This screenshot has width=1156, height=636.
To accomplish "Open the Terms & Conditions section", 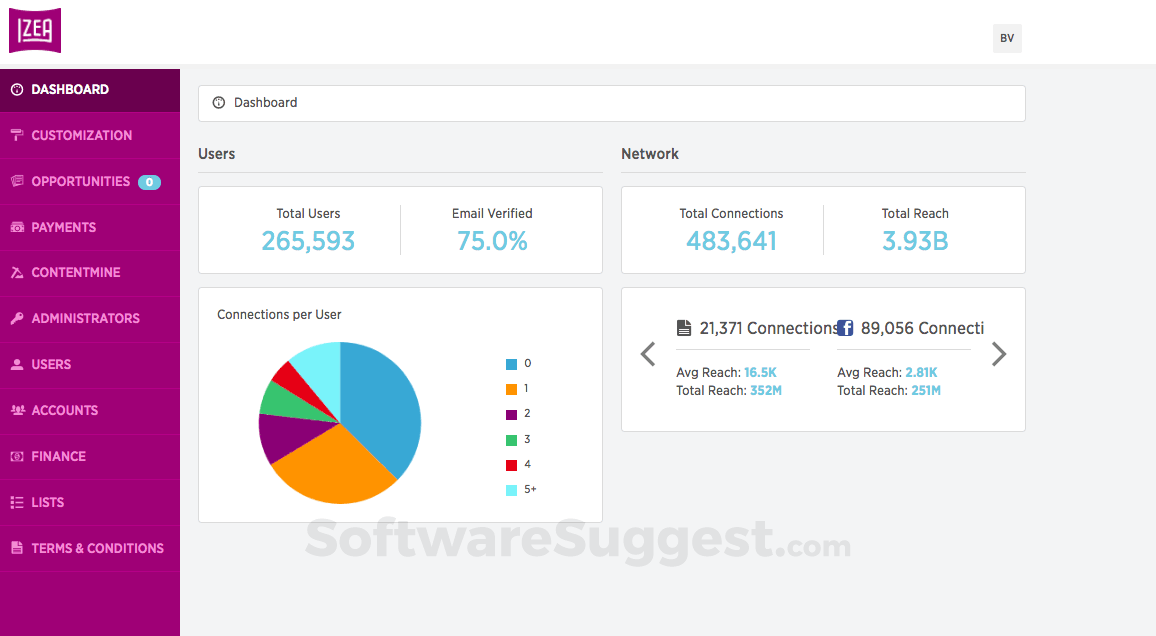I will pos(16,548).
